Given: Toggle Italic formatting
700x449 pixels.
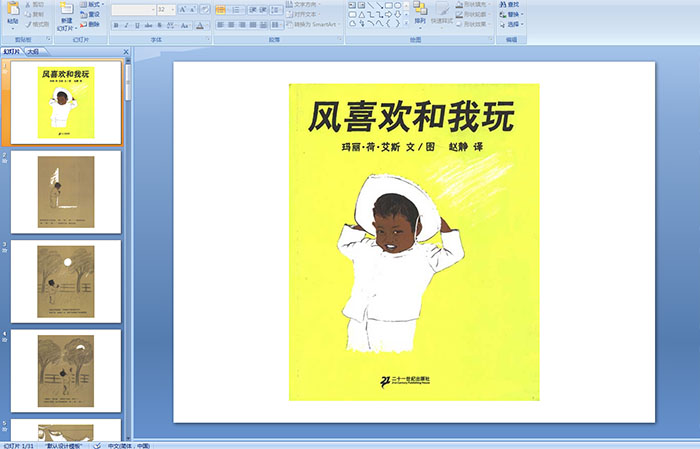Looking at the screenshot, I should [x=126, y=25].
